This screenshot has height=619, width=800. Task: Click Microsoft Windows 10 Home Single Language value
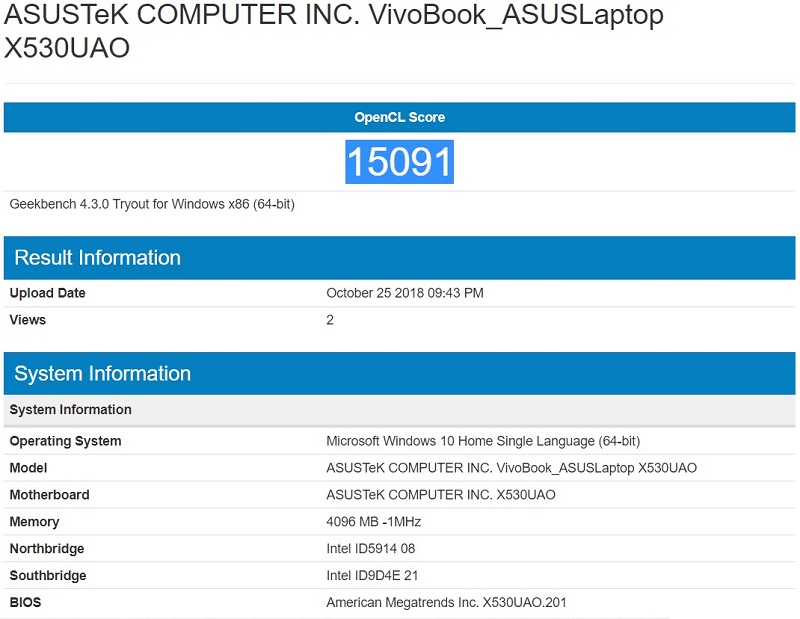click(x=483, y=441)
